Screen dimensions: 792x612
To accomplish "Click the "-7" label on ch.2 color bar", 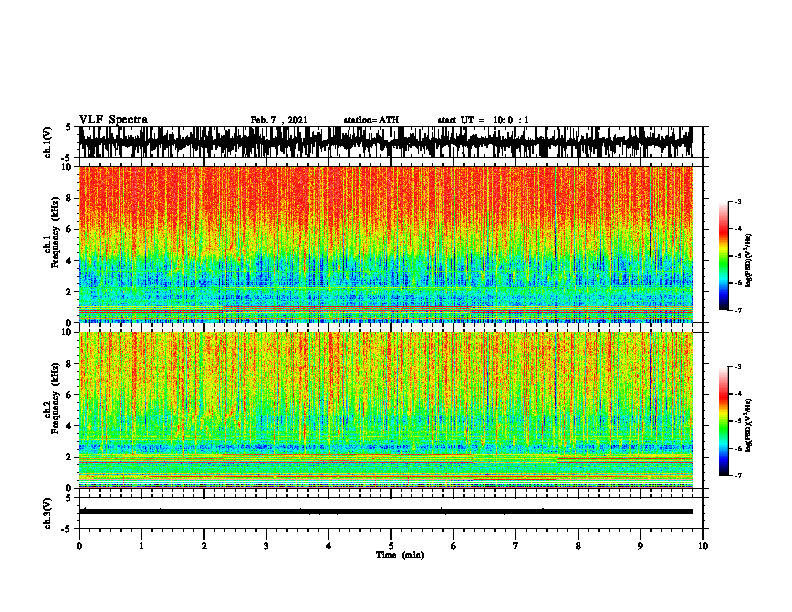I will click(738, 475).
